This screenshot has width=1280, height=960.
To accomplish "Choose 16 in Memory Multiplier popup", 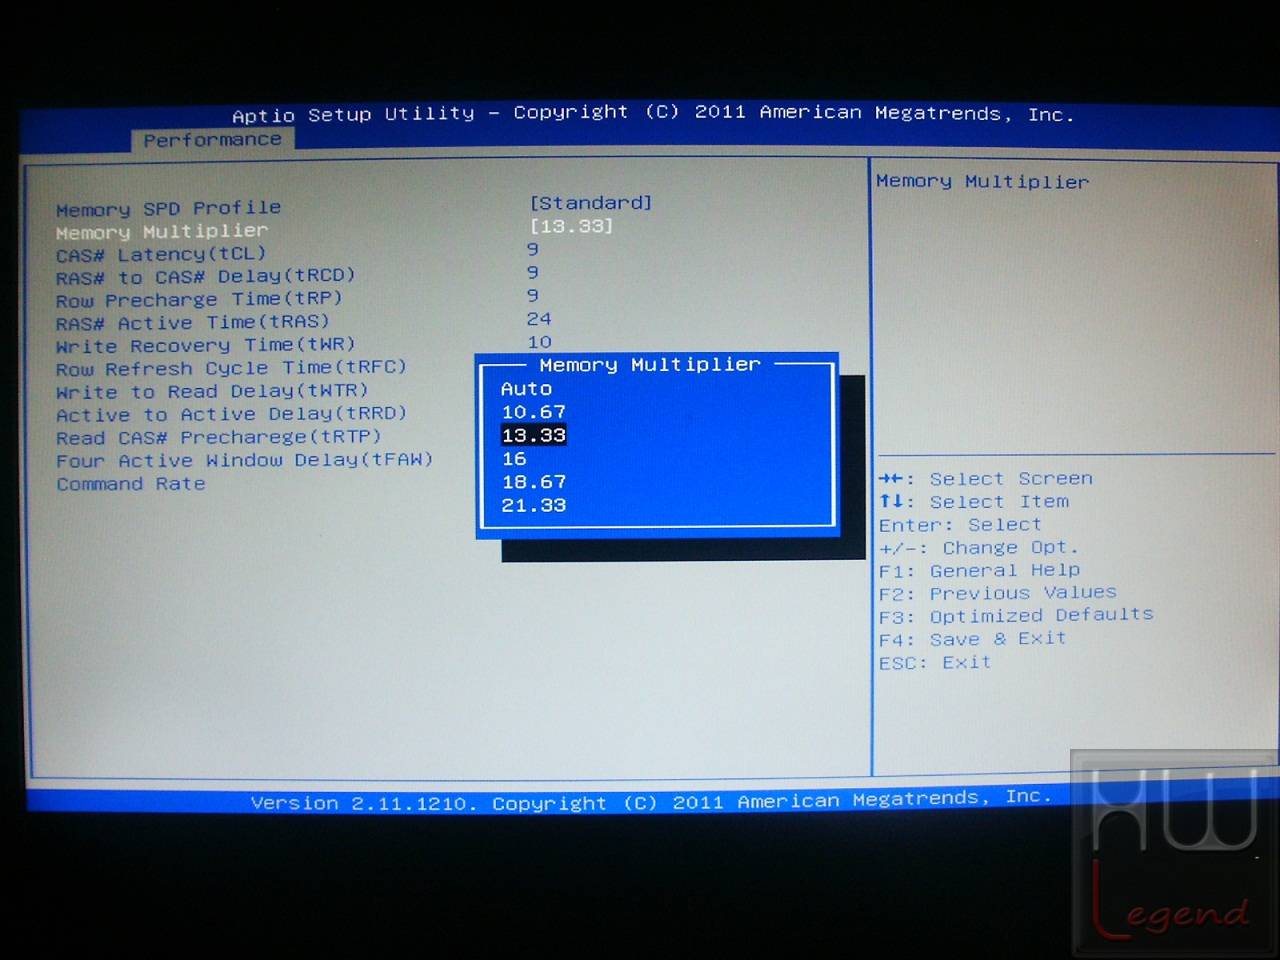I will (x=514, y=459).
